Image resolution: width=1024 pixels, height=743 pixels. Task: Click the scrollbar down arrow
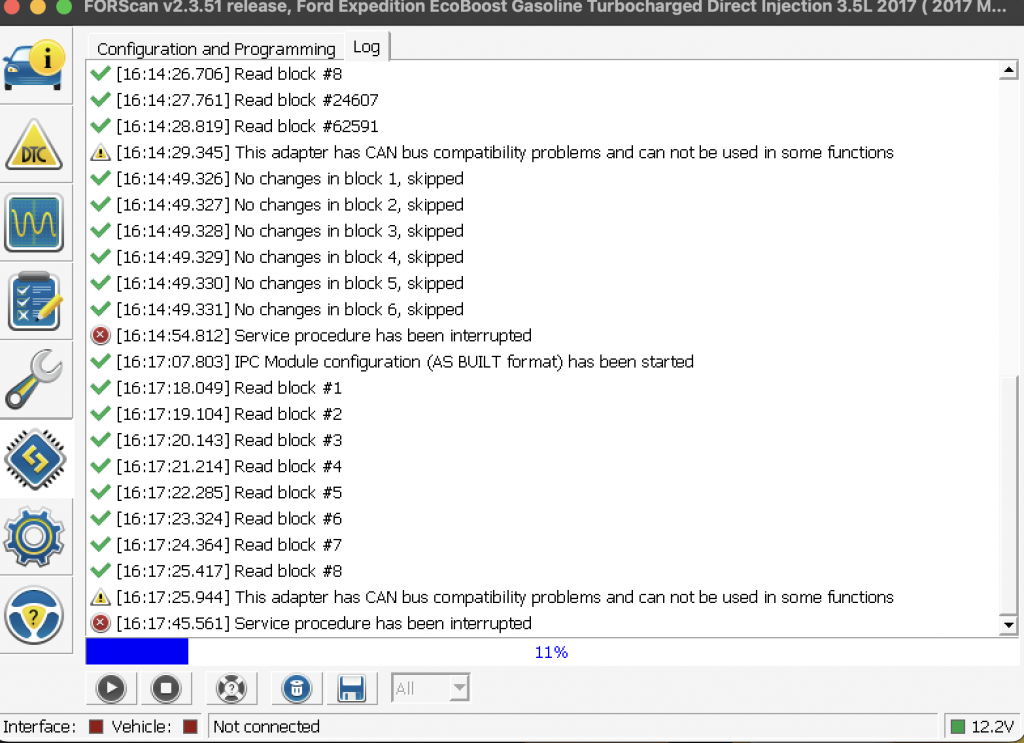click(1009, 624)
